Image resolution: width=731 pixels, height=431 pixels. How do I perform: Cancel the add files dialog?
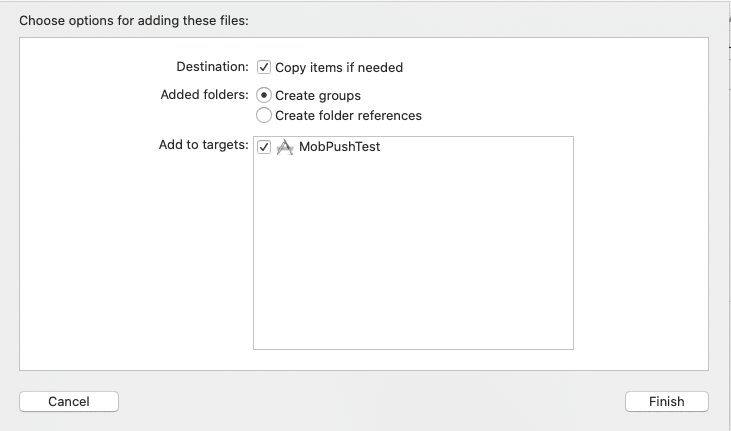[x=69, y=401]
